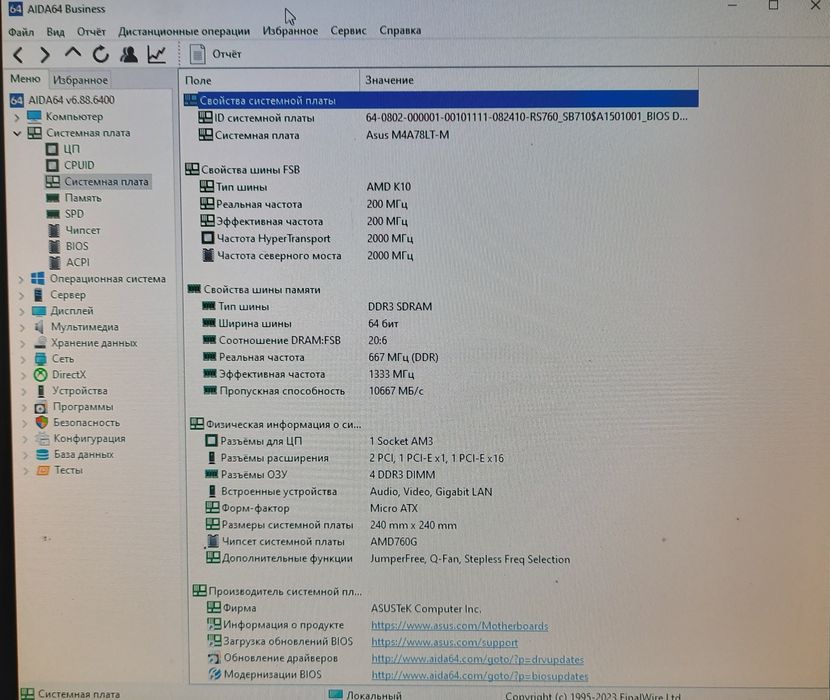830x700 pixels.
Task: Click the Программы icon in tree
Action: pyautogui.click(x=41, y=407)
